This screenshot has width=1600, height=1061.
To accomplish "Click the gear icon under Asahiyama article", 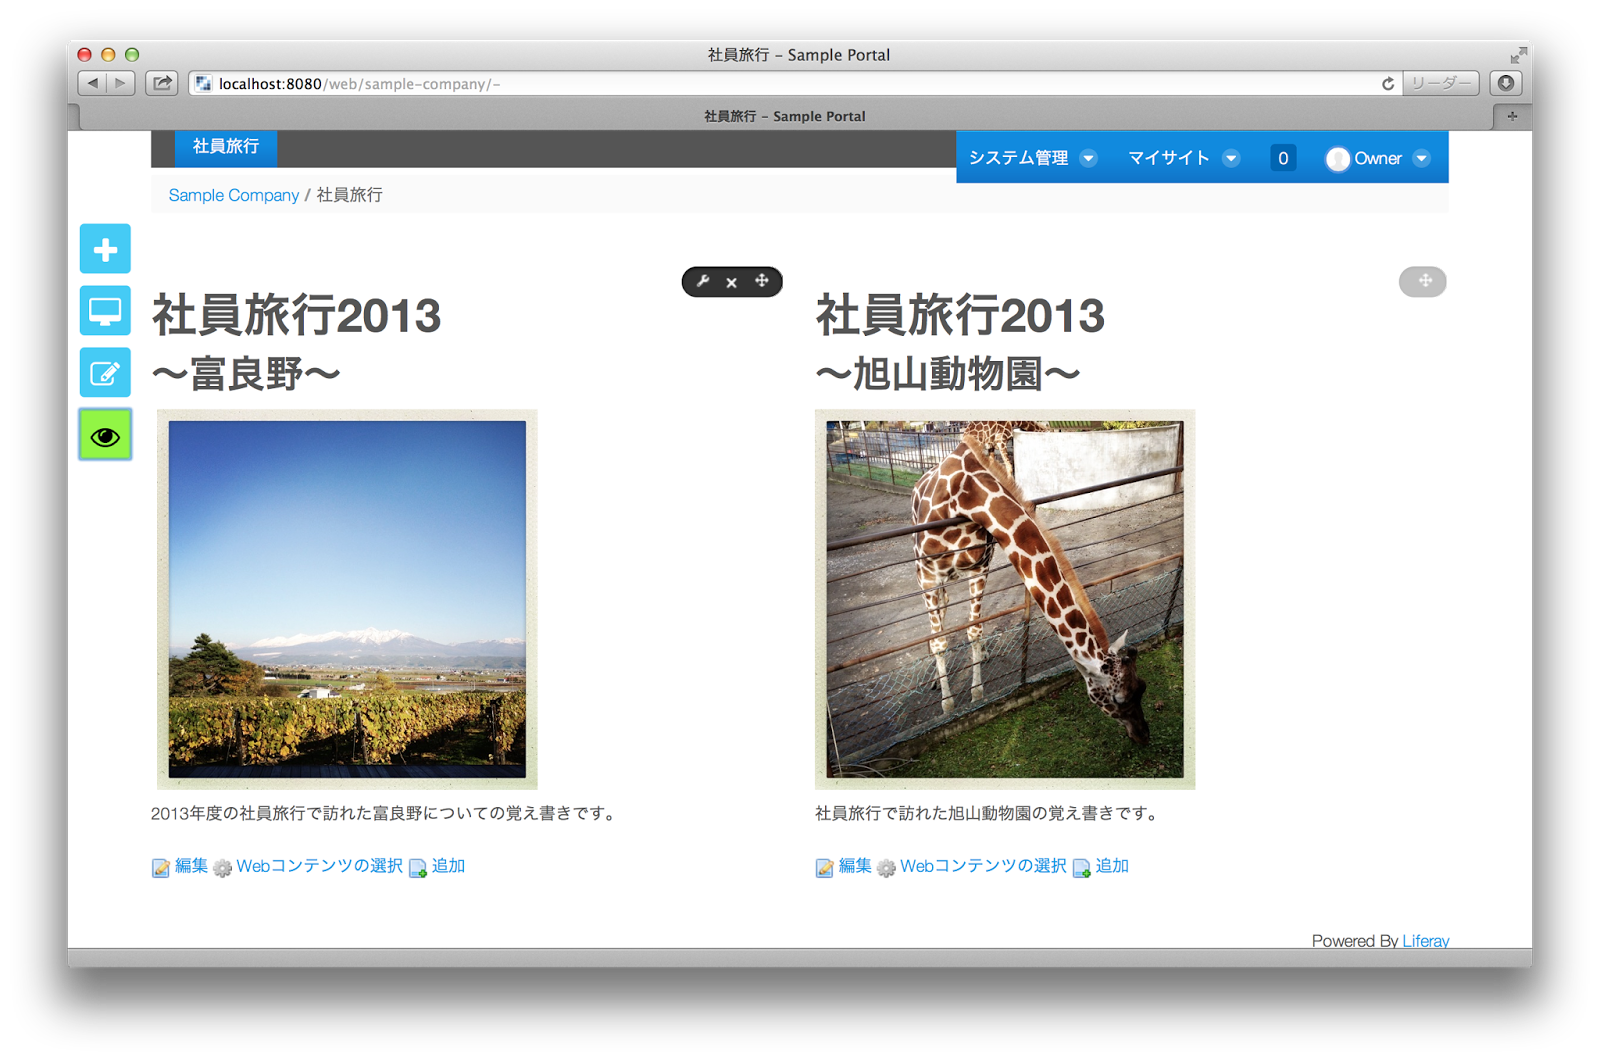I will point(886,868).
